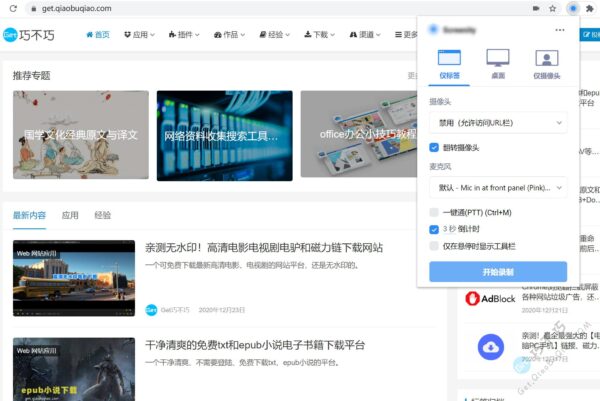
Task: Check the 仅在悬停时显示工具栏 option
Action: click(x=434, y=245)
